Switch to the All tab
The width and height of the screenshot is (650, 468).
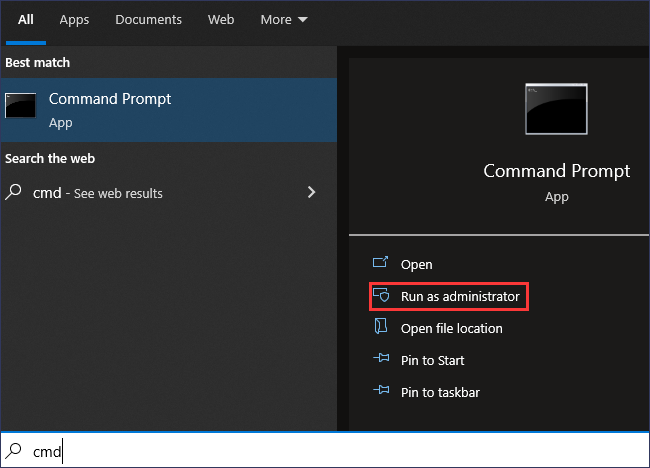(26, 20)
